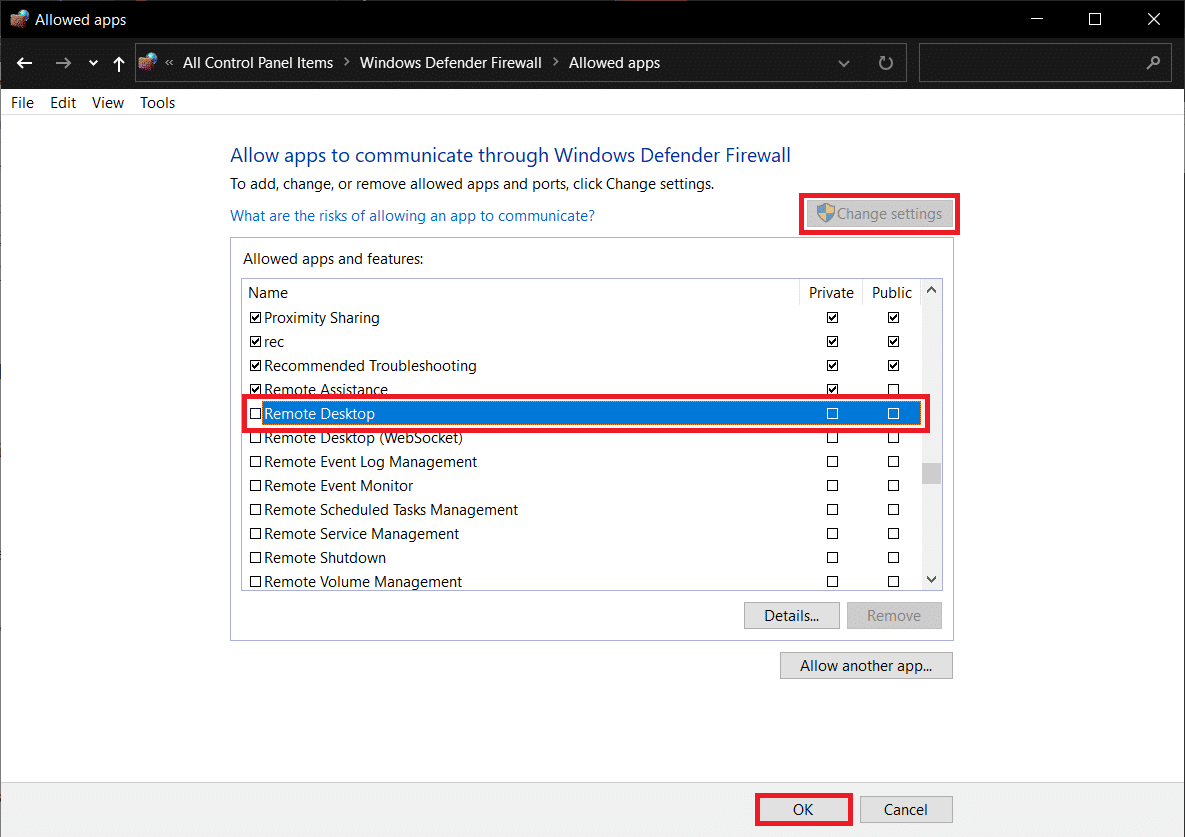Click the search magnifier icon

coord(1153,63)
